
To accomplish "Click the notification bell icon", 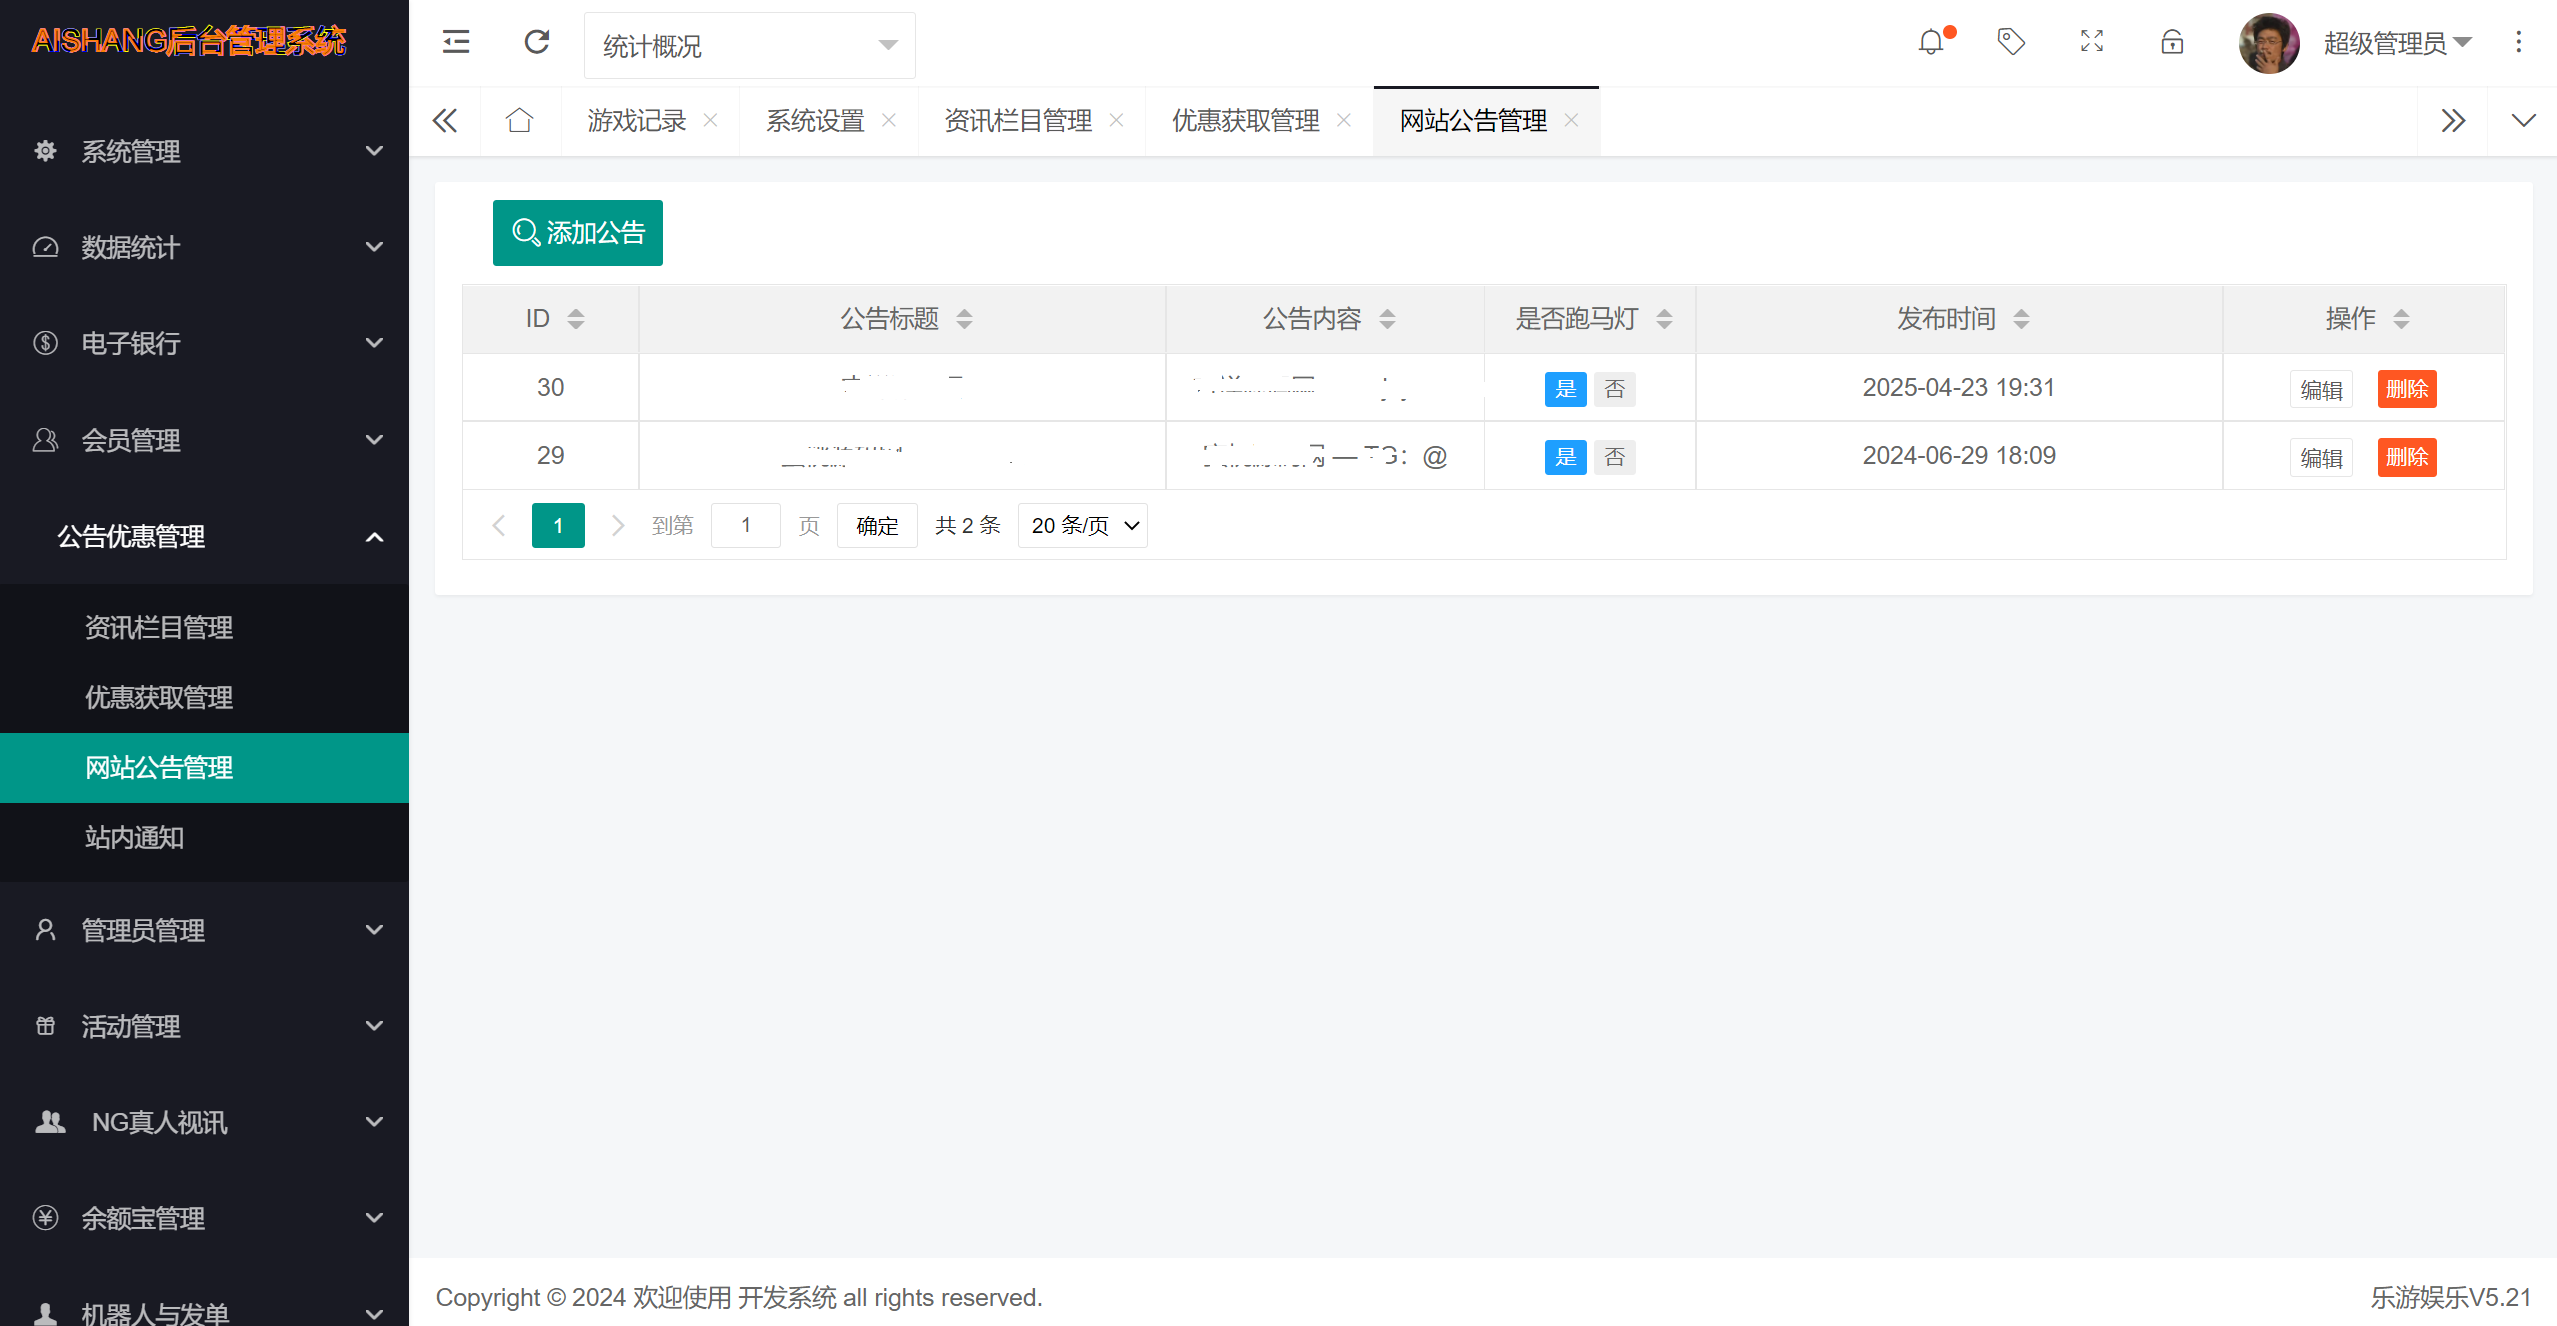I will click(1931, 43).
